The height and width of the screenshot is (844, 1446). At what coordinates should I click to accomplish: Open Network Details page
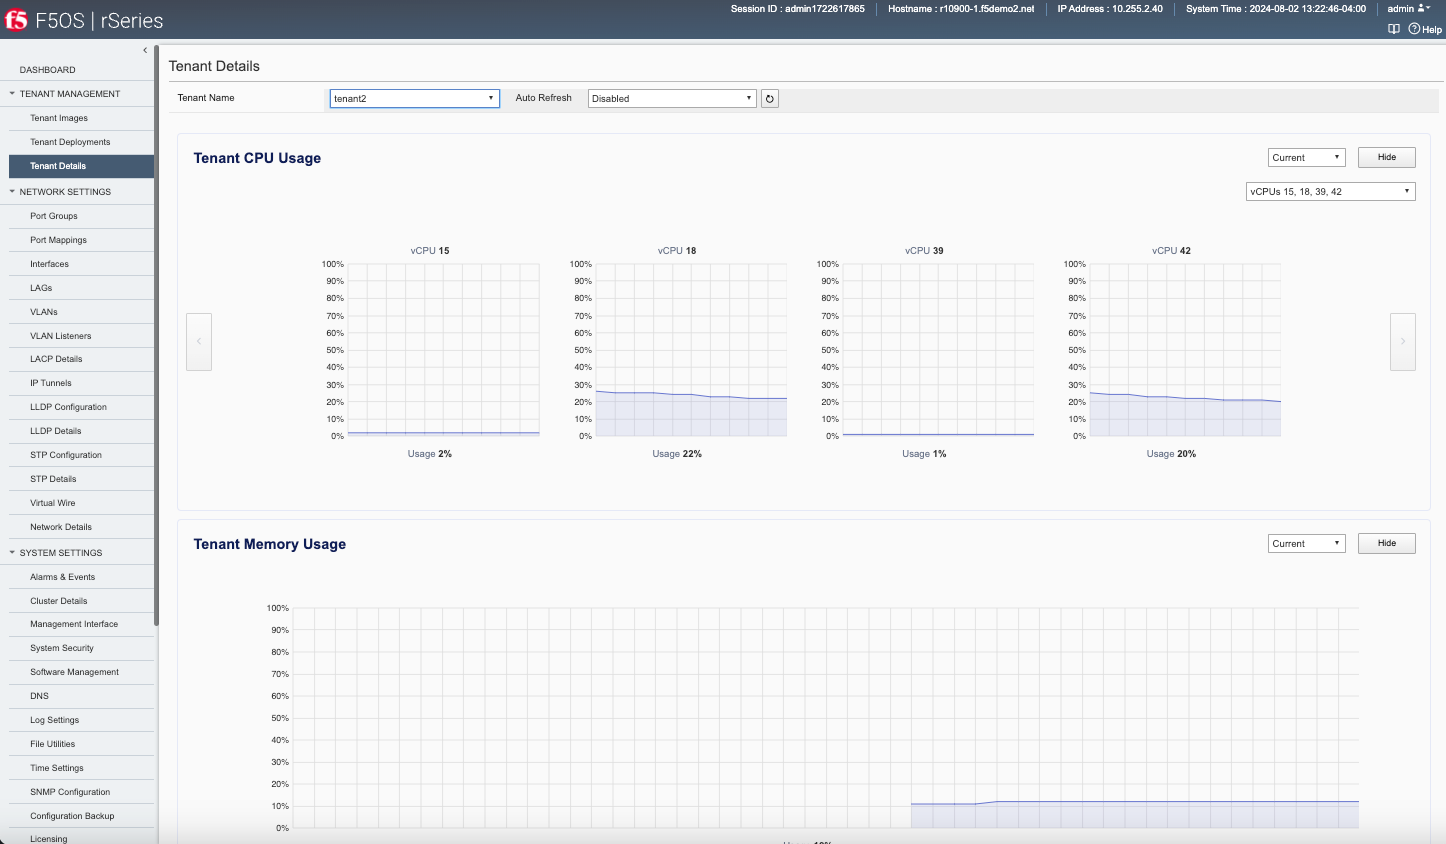pyautogui.click(x=81, y=527)
